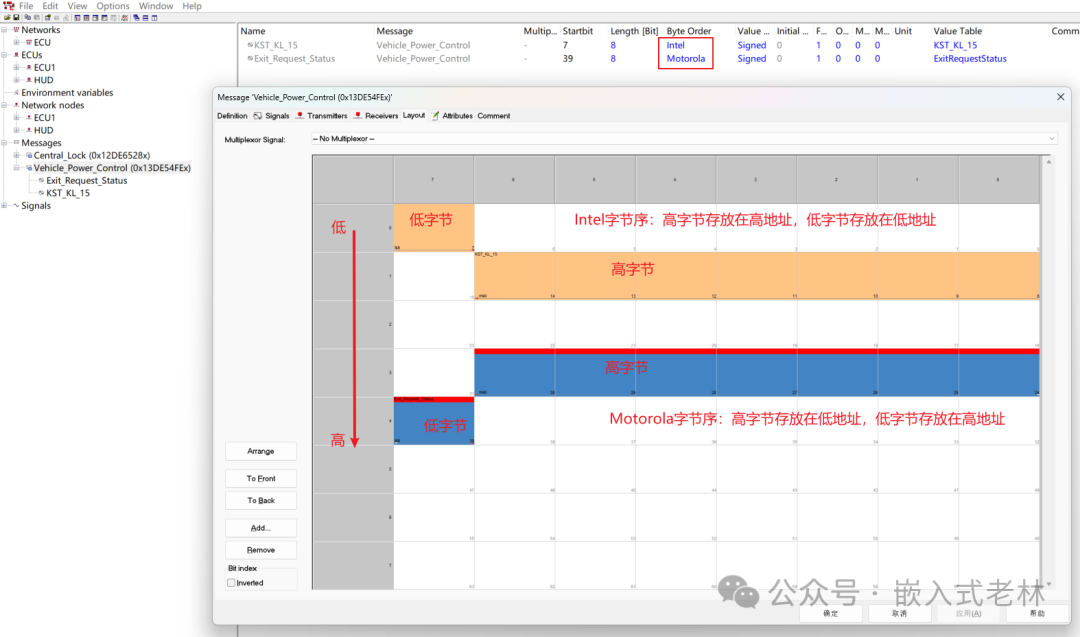Click the Signals root tree icon
The image size is (1080, 637).
click(16, 205)
